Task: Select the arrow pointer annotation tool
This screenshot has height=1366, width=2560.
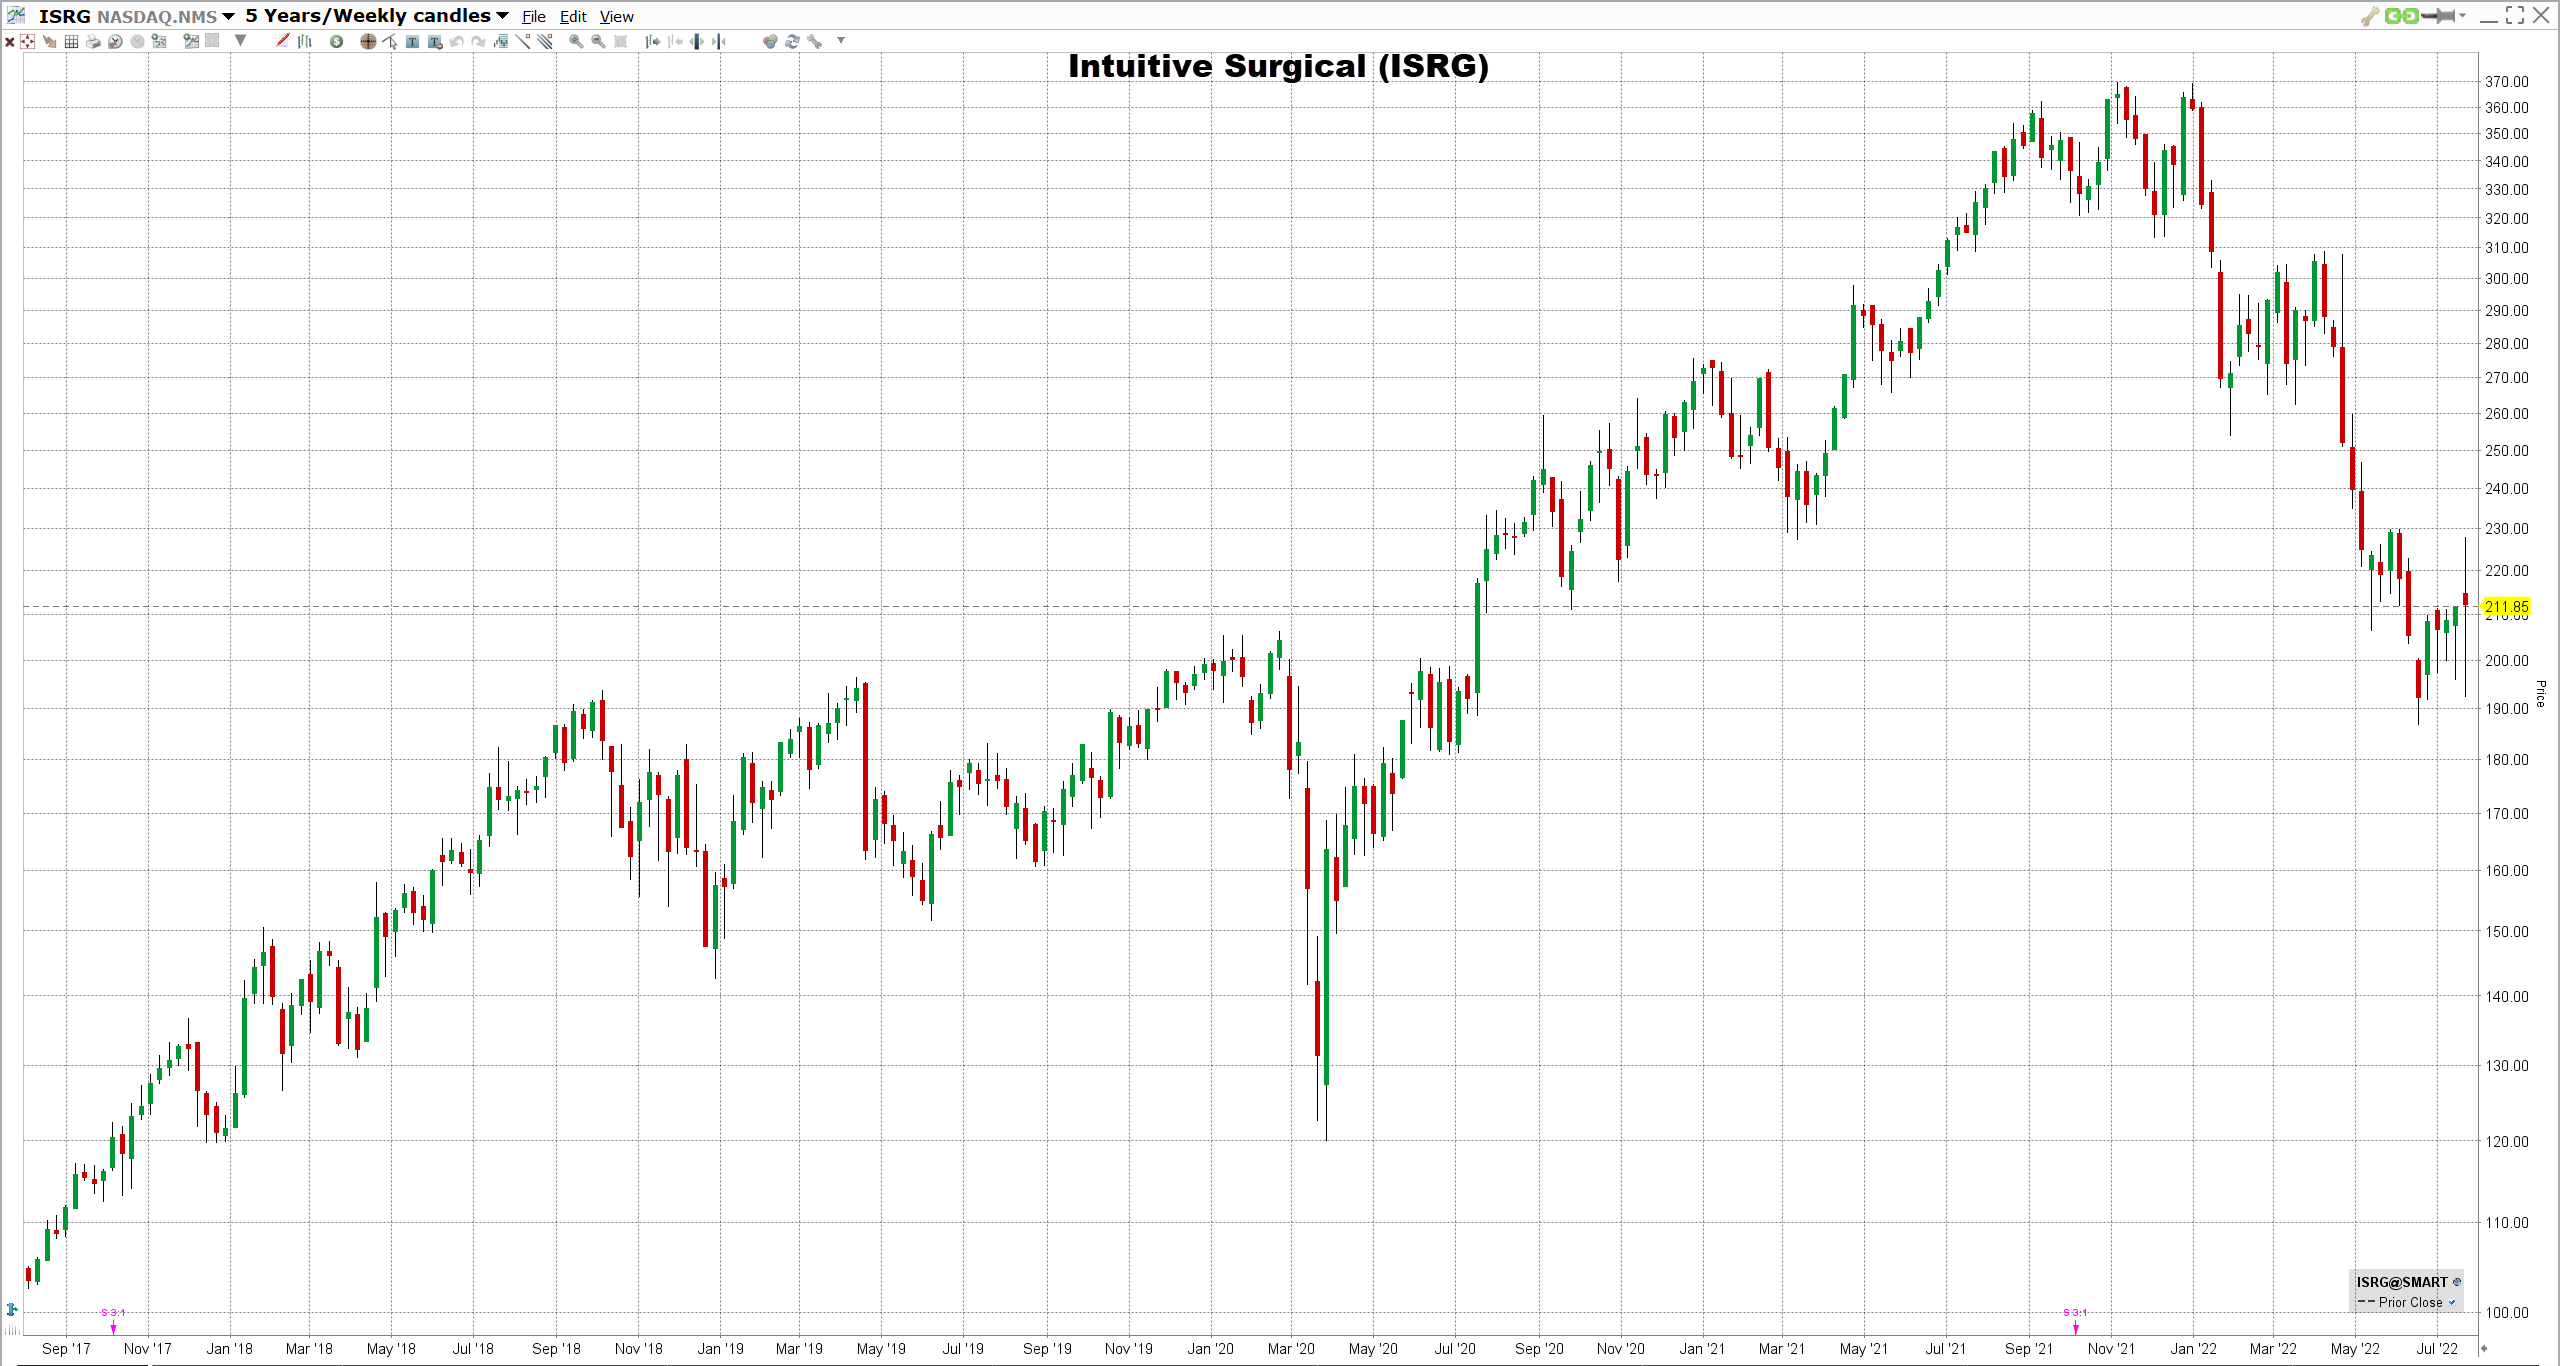Action: point(390,42)
